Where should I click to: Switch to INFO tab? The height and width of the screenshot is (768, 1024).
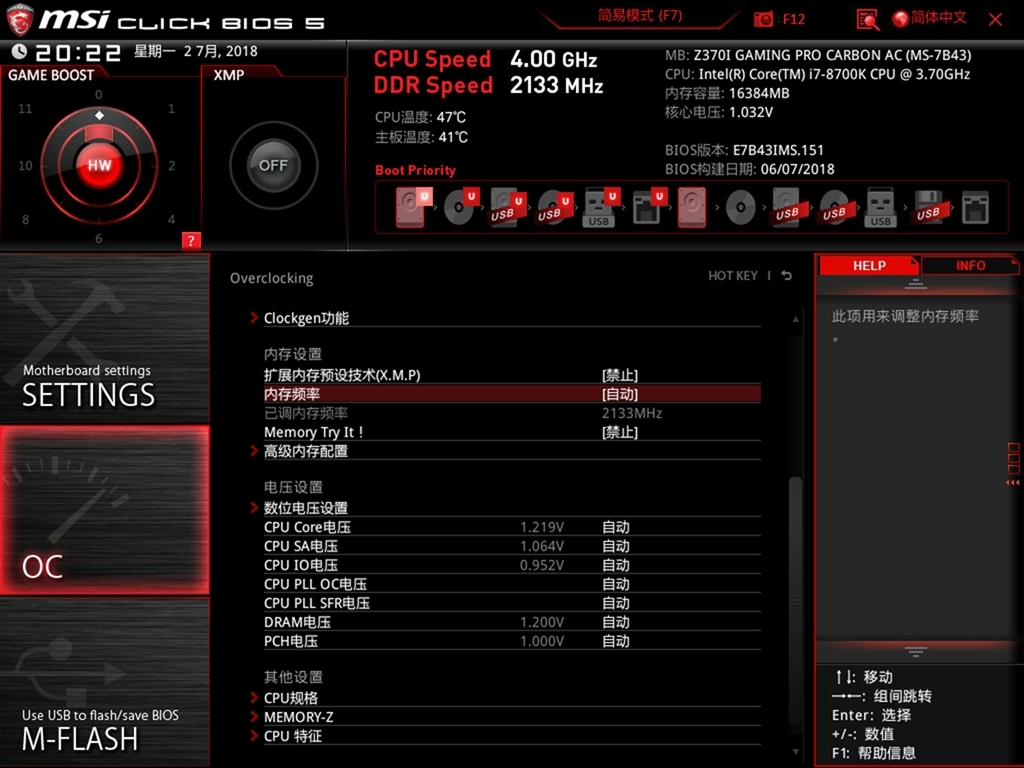coord(970,265)
